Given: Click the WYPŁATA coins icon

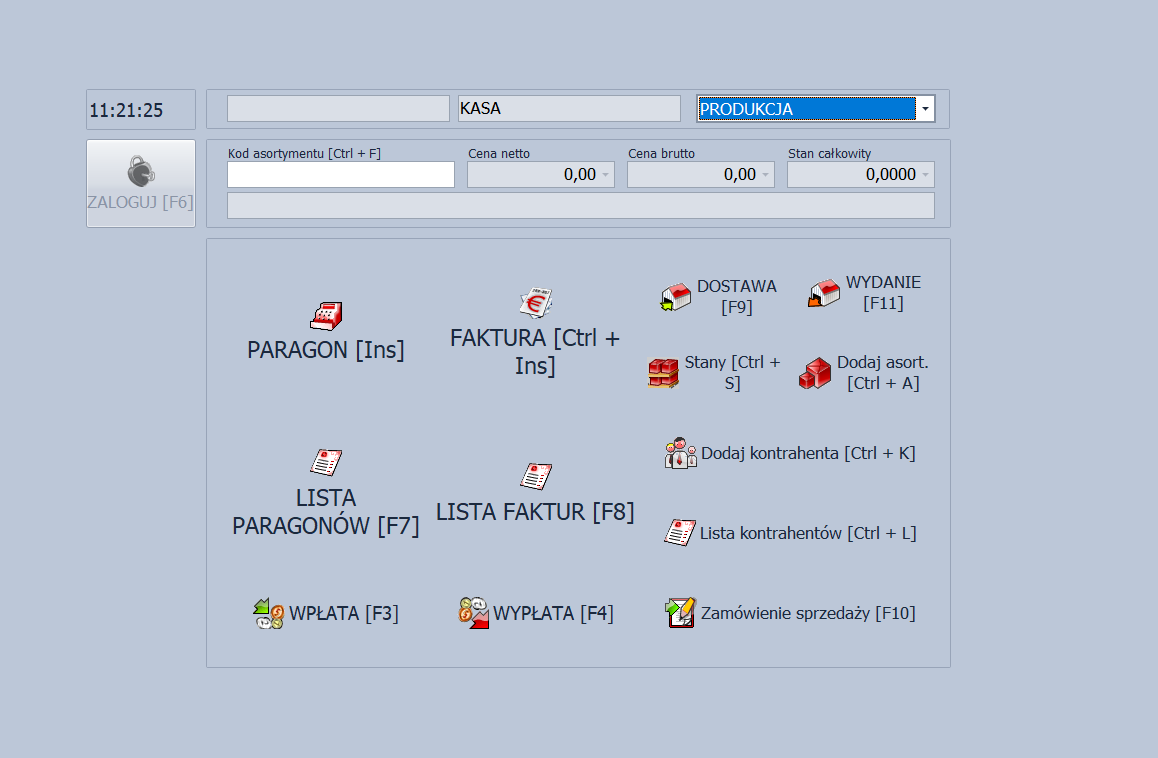Looking at the screenshot, I should [473, 613].
